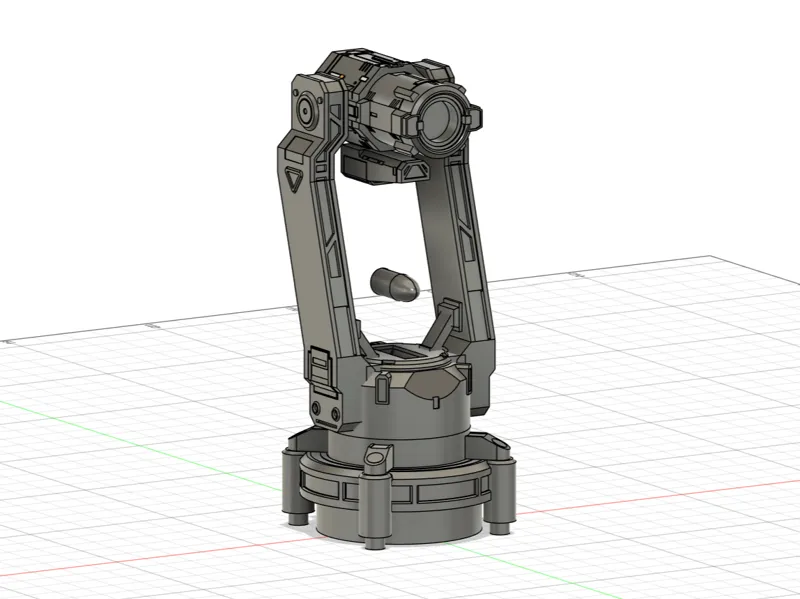Select the floating bullet-shaped body between the arms
Screen dimensions: 800x599
(394, 284)
